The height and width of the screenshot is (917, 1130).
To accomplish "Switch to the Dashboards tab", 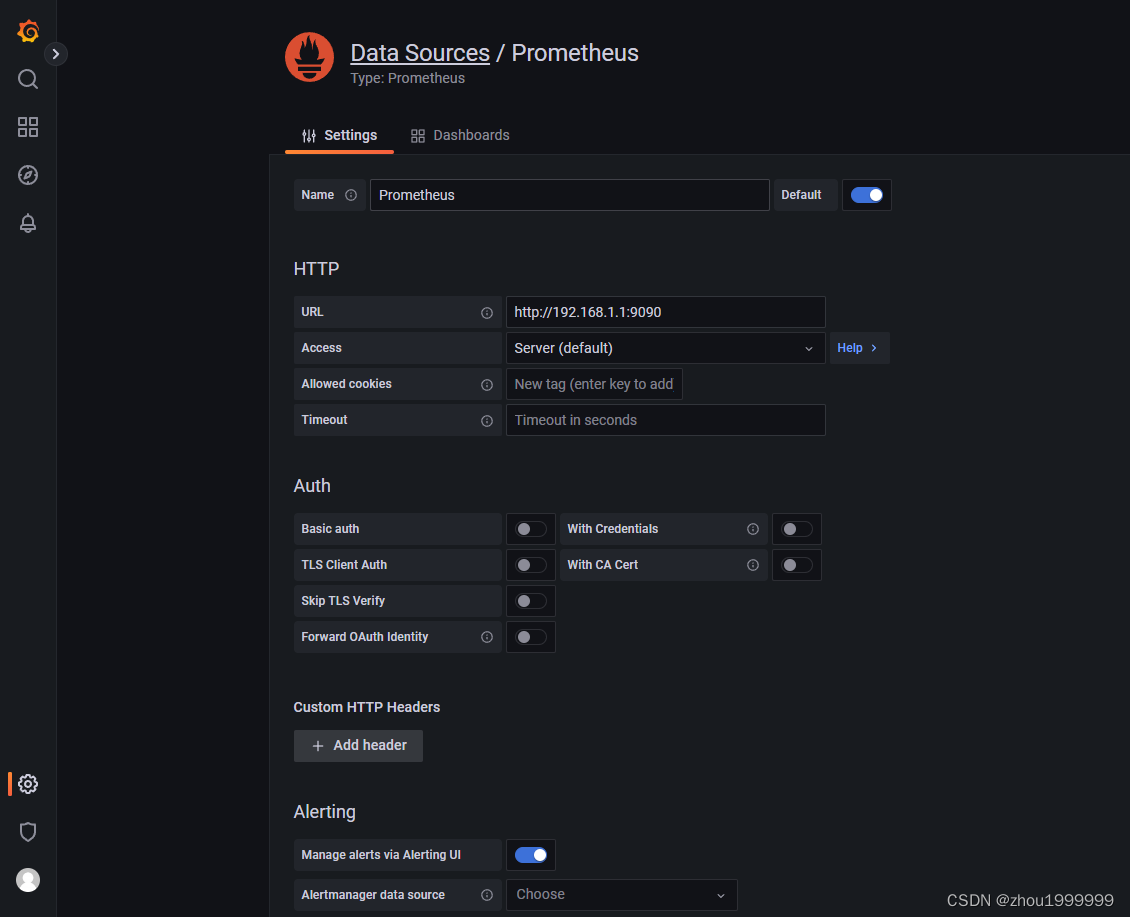I will click(460, 136).
